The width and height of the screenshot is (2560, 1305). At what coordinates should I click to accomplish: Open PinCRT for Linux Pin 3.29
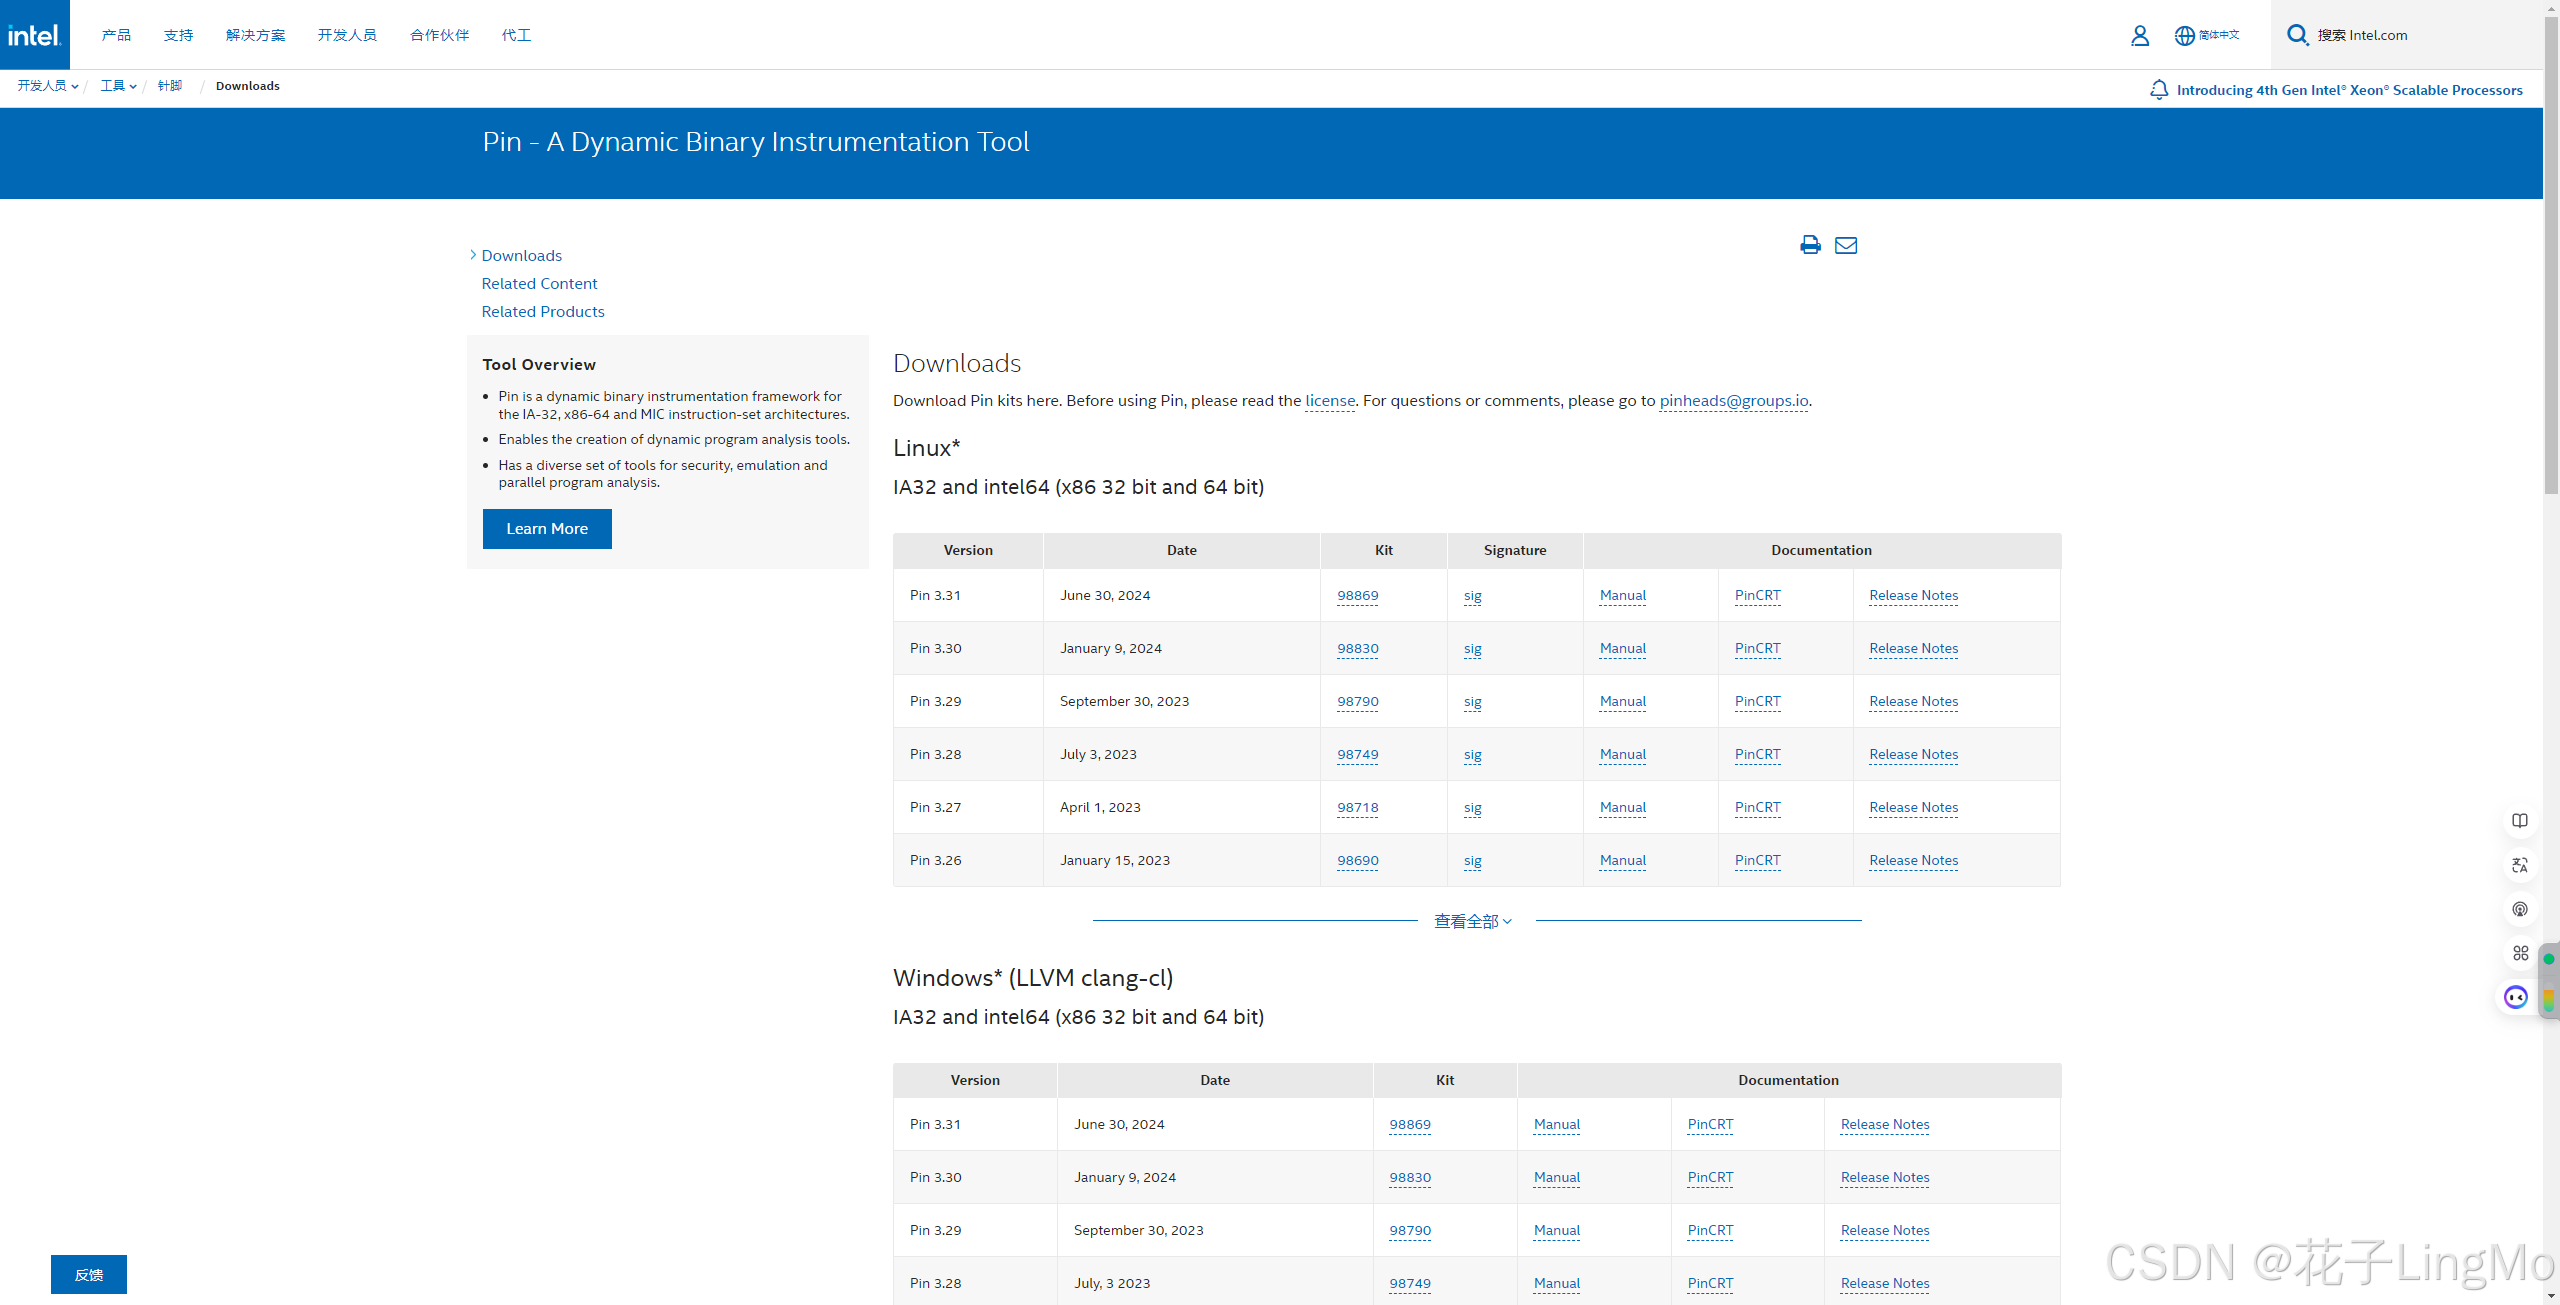click(x=1758, y=702)
